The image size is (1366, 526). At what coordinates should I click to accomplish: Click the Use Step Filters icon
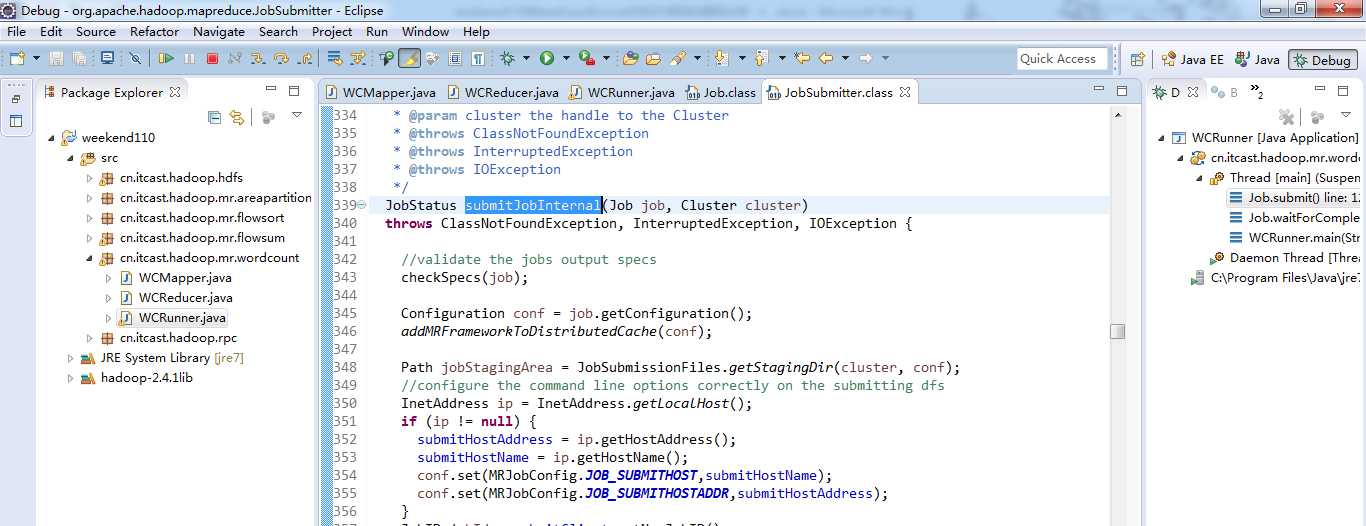358,58
